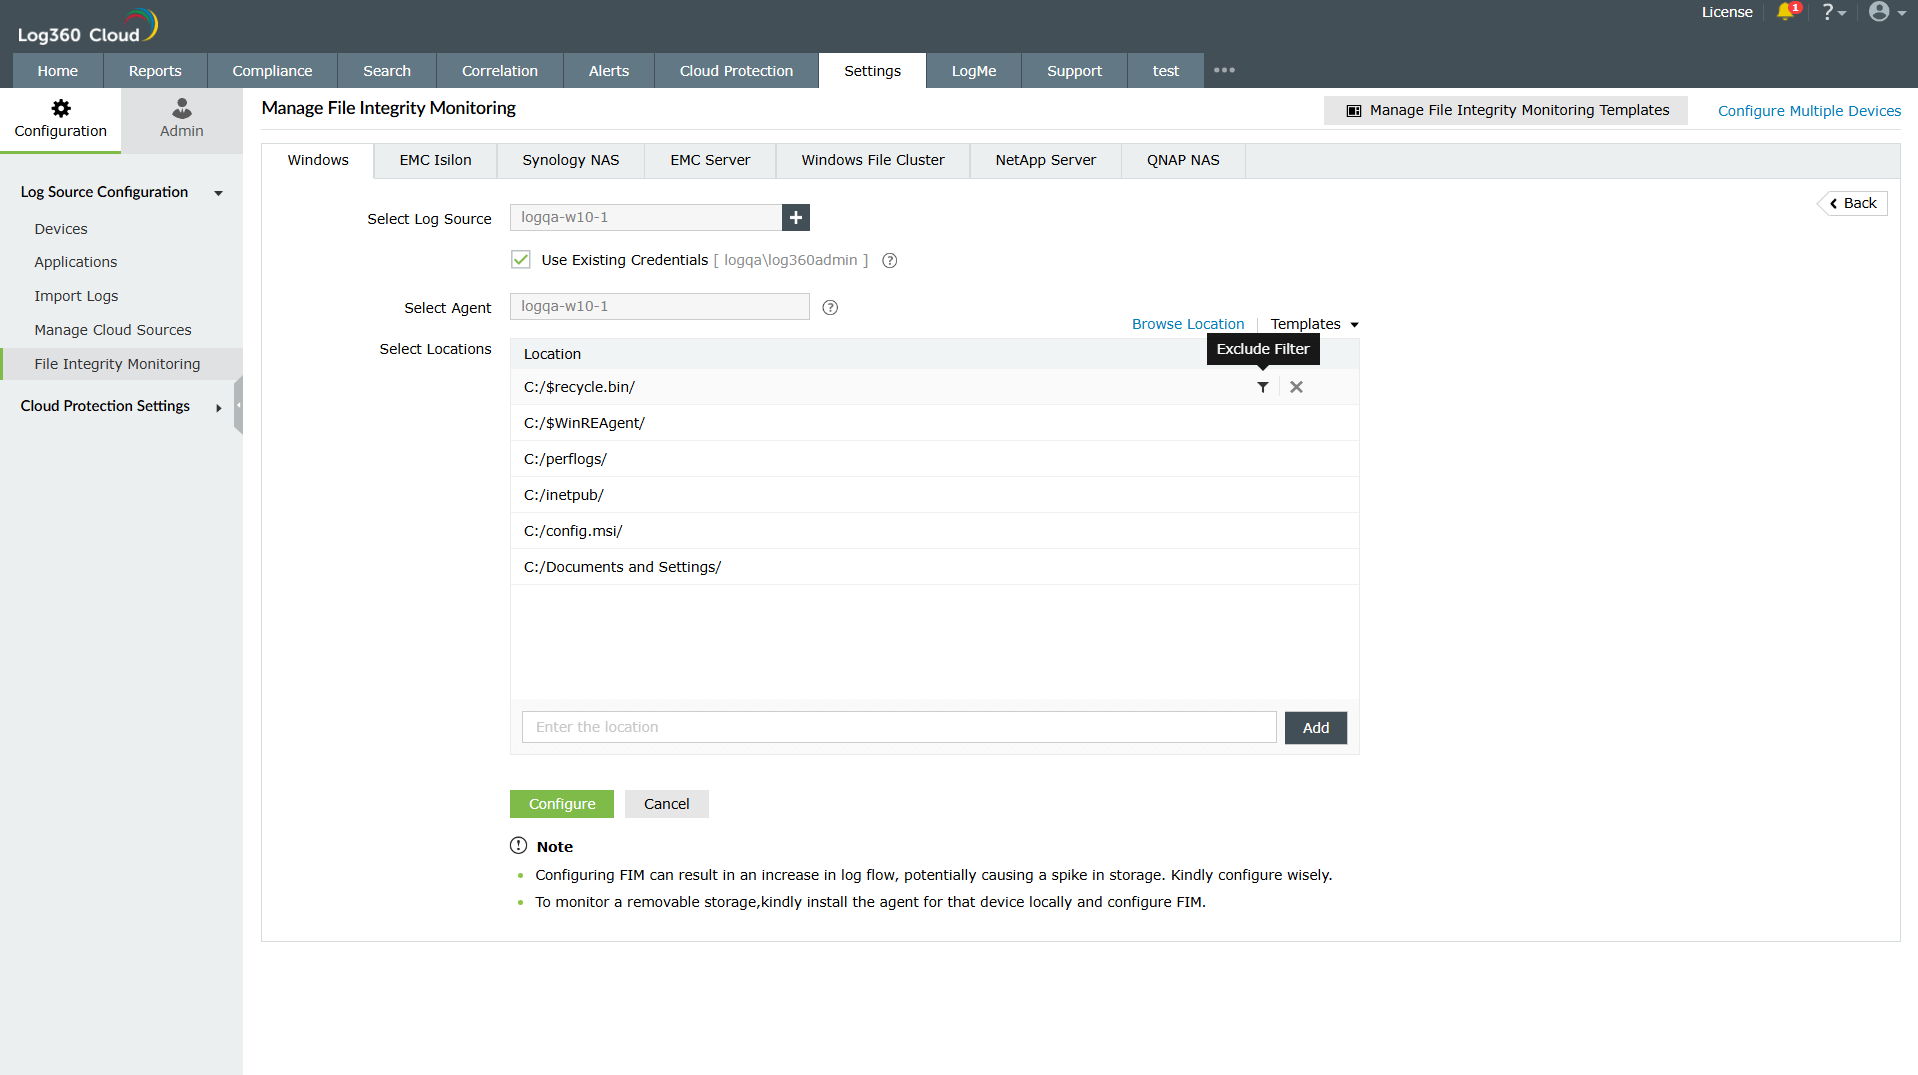Open the notification bell
The image size is (1918, 1075).
coord(1787,13)
